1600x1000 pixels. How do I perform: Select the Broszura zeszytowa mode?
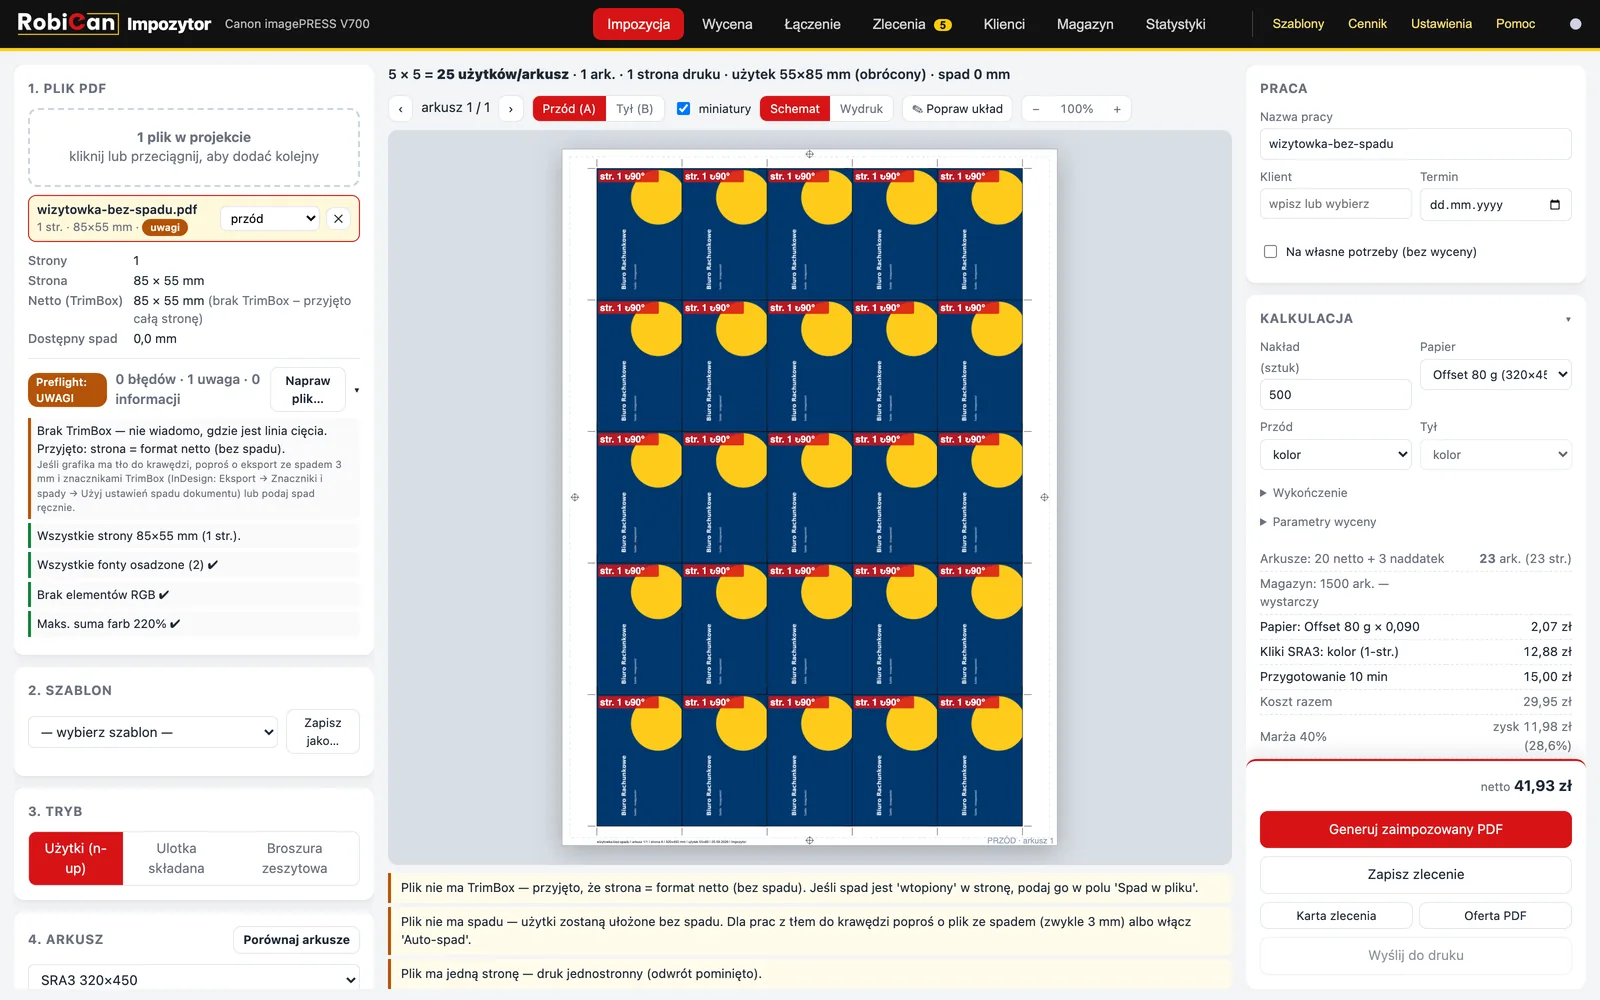tap(294, 858)
